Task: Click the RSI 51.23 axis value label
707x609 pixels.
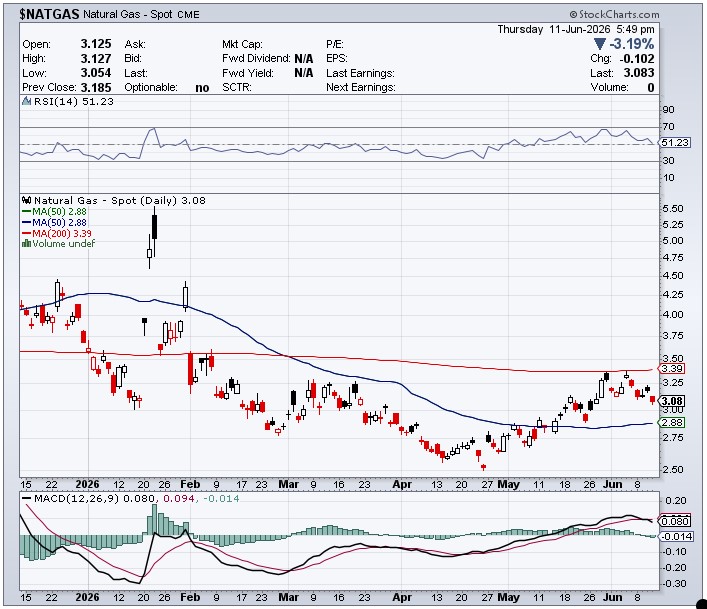Action: pos(675,142)
